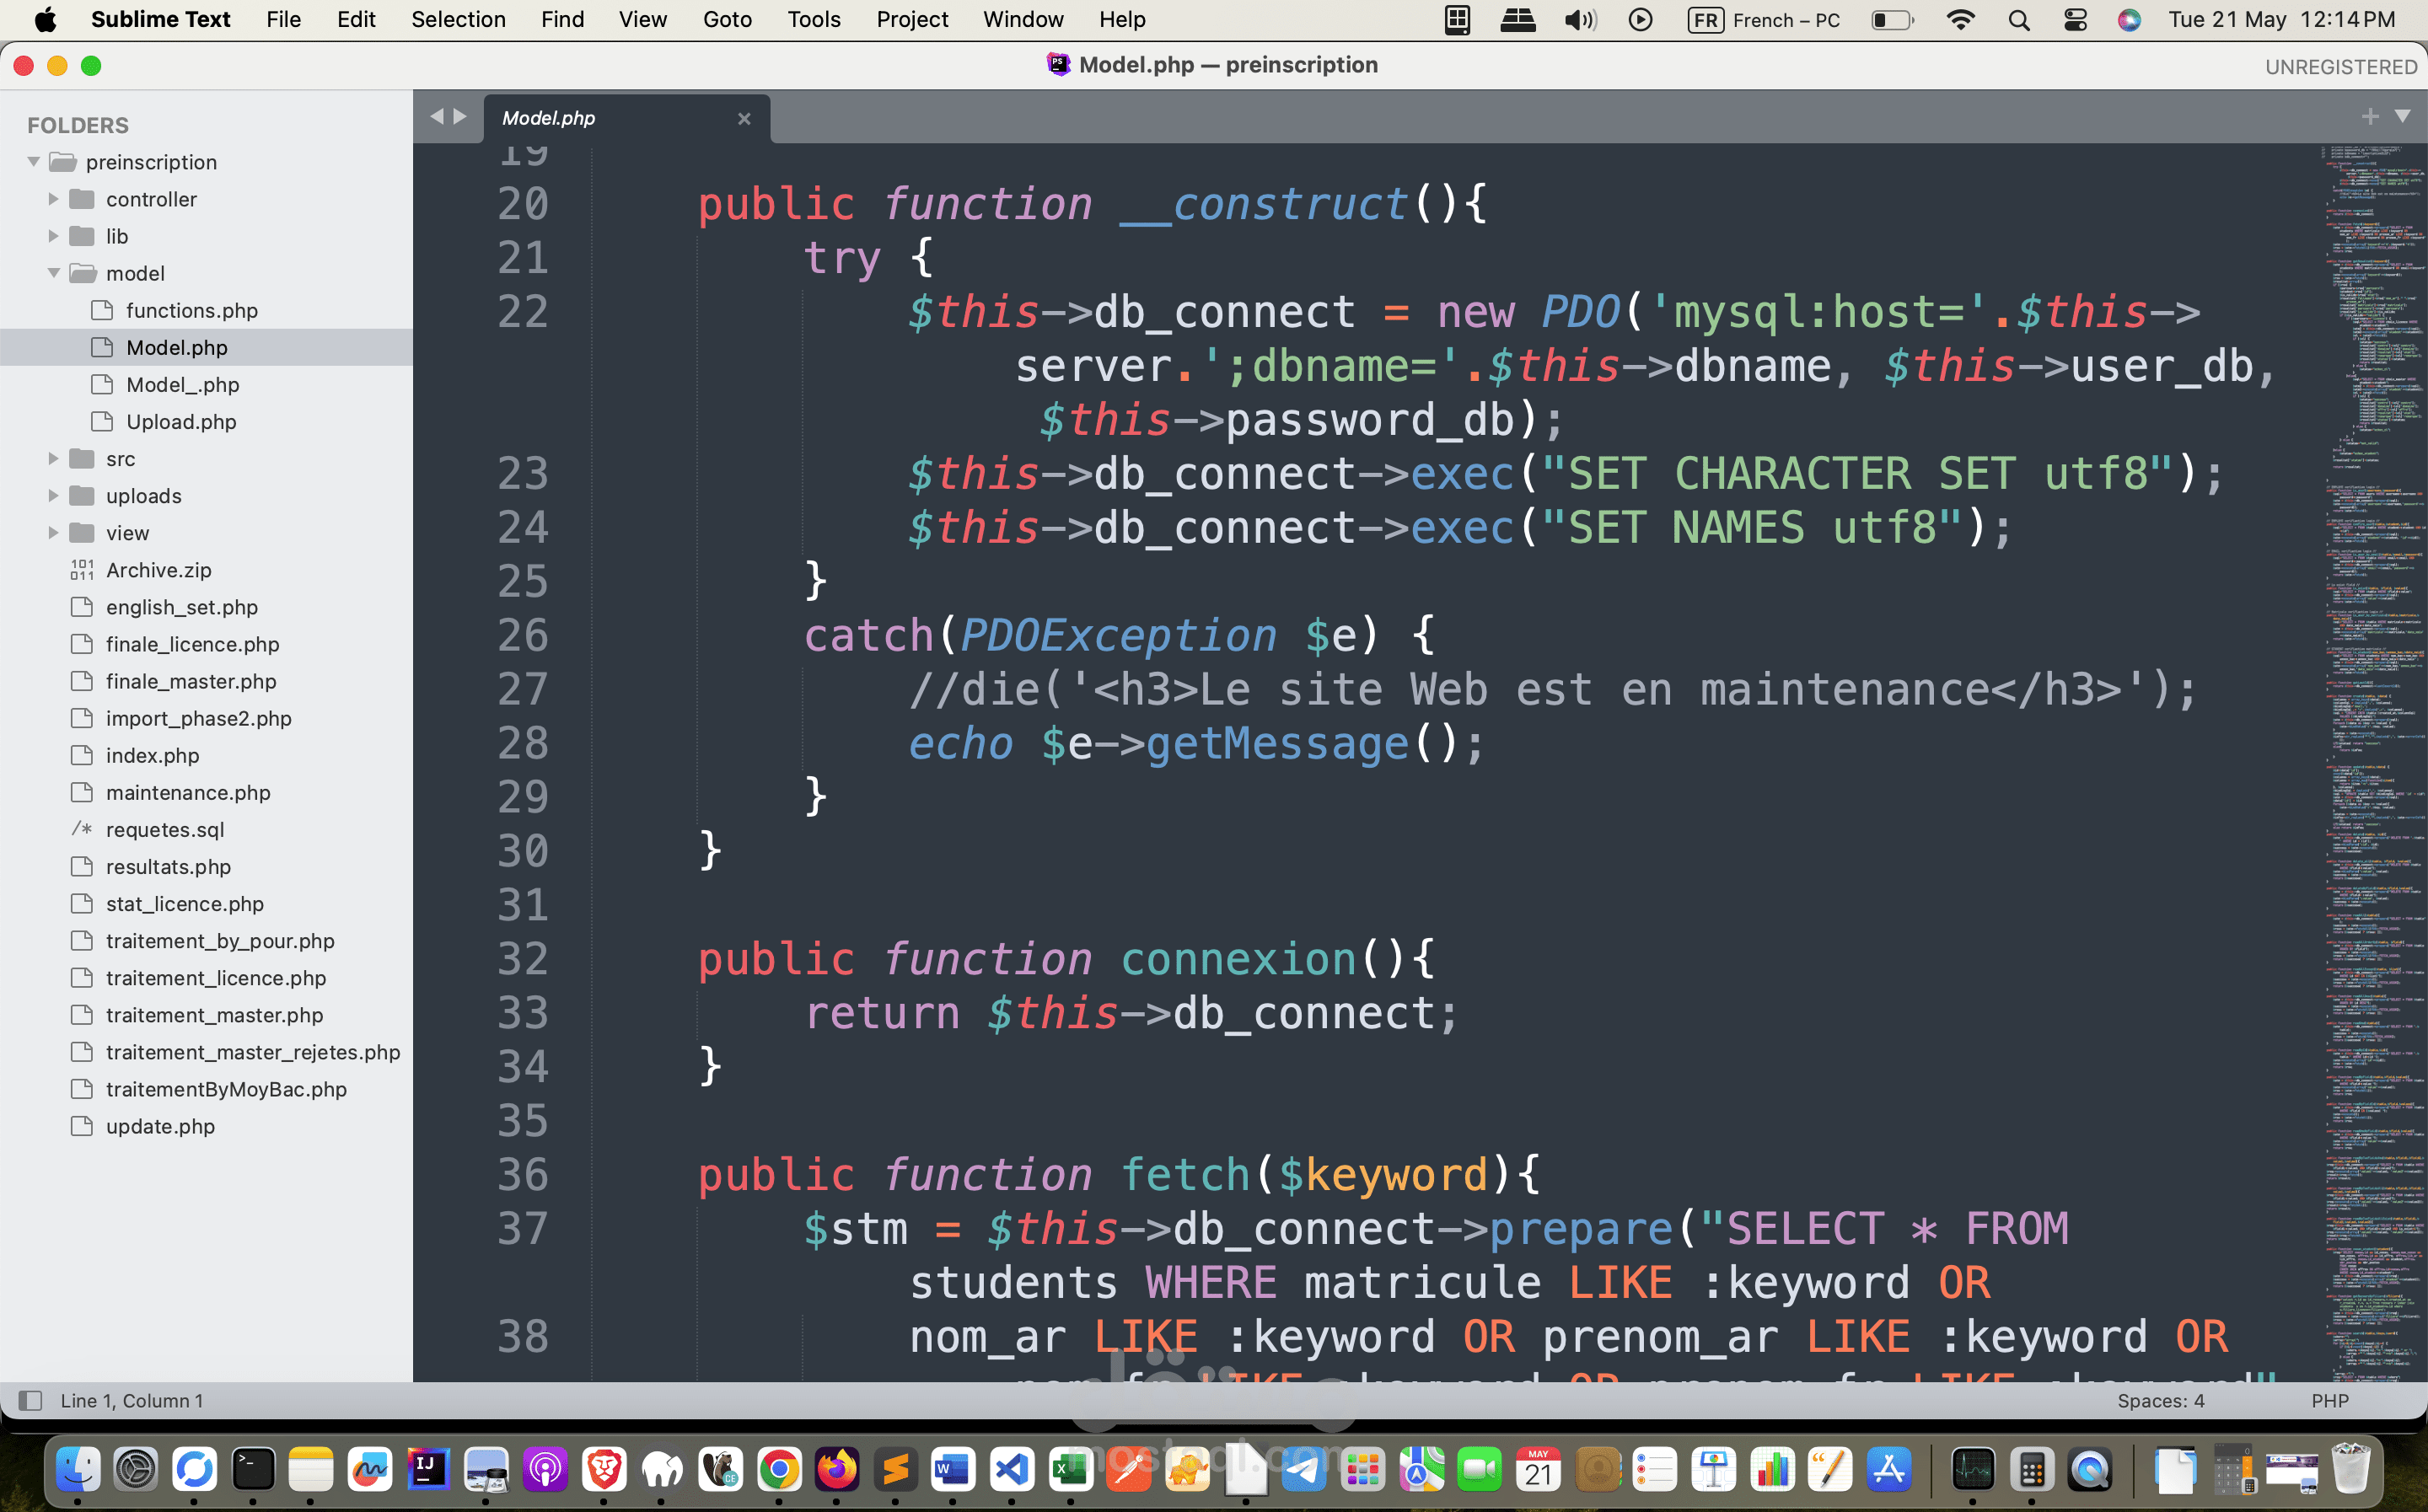Click Spaces: 4 indentation setting

(2160, 1400)
